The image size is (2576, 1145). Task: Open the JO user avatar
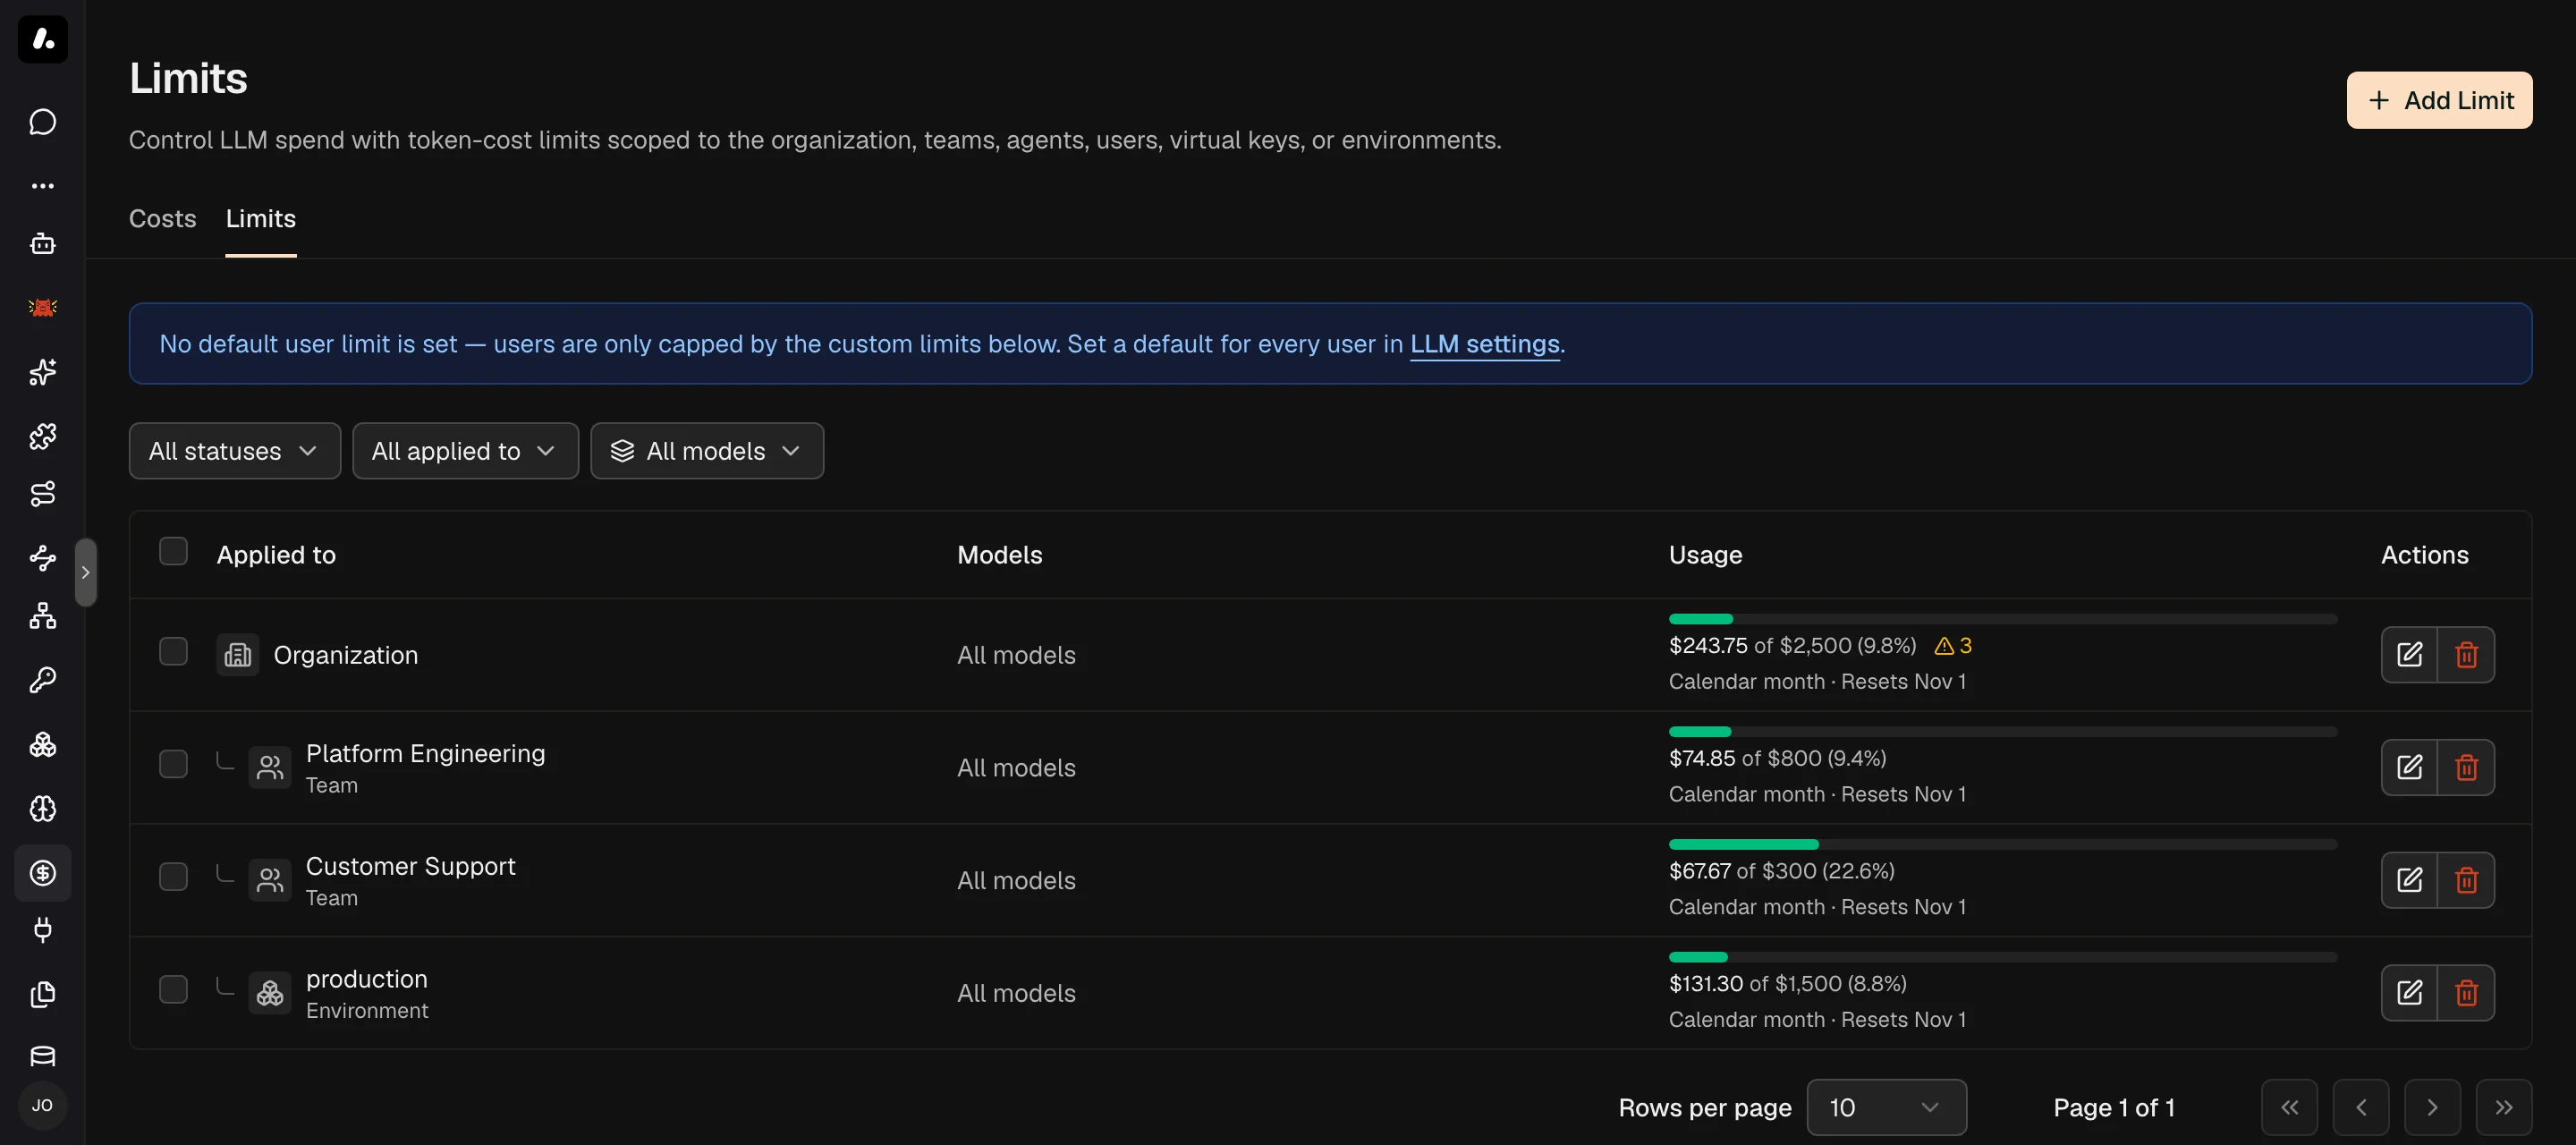pos(42,1105)
